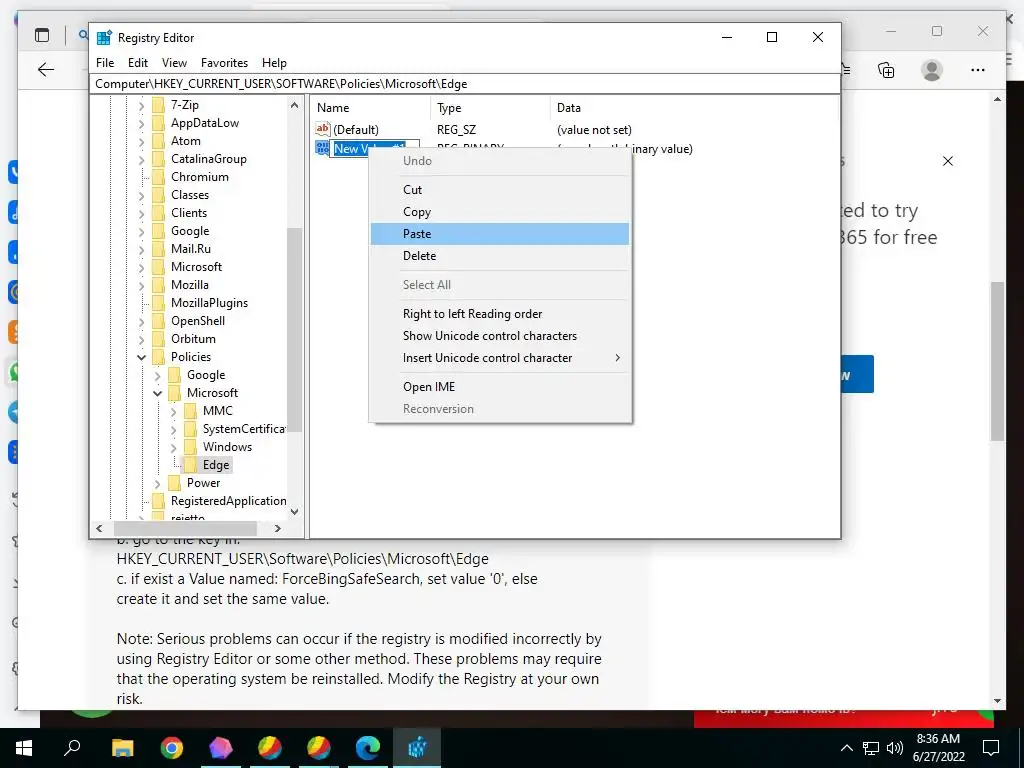
Task: Click the Name column header
Action: point(370,108)
